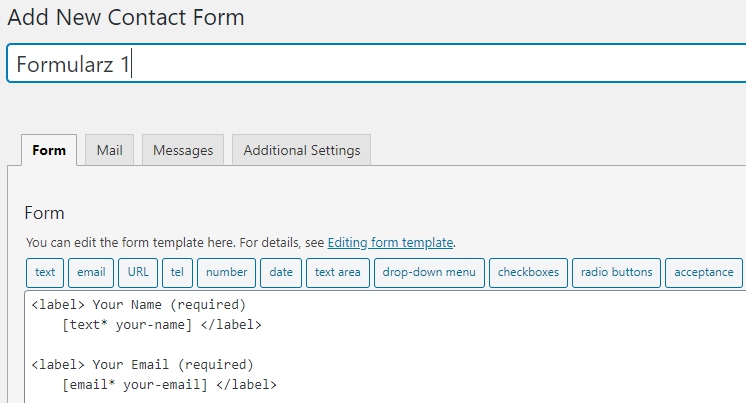
Task: Insert a text area tag
Action: [x=337, y=272]
